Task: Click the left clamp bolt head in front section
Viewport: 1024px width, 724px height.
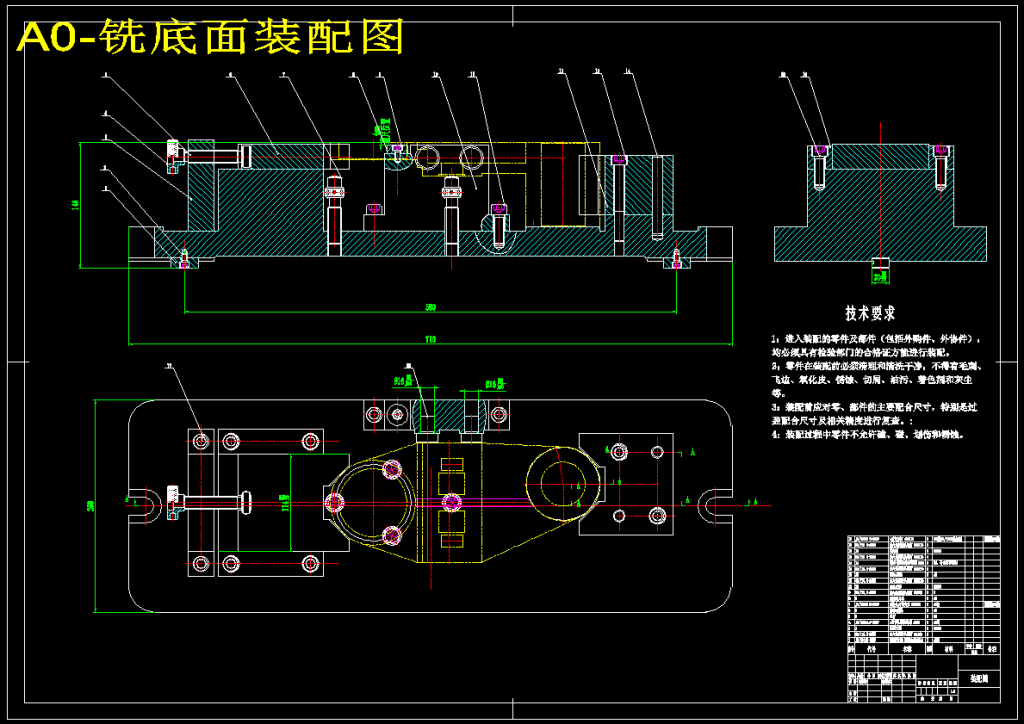Action: pyautogui.click(x=174, y=156)
